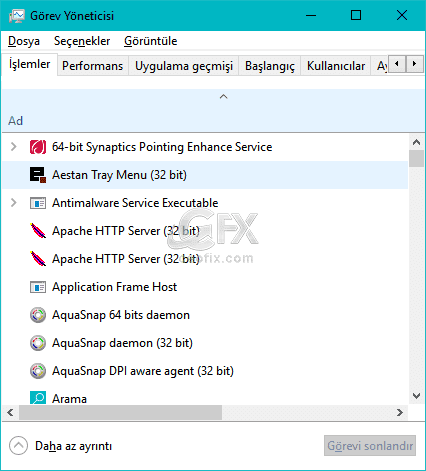Click the Görevi sonlandır button
Viewport: 426px width, 471px height.
click(x=370, y=446)
